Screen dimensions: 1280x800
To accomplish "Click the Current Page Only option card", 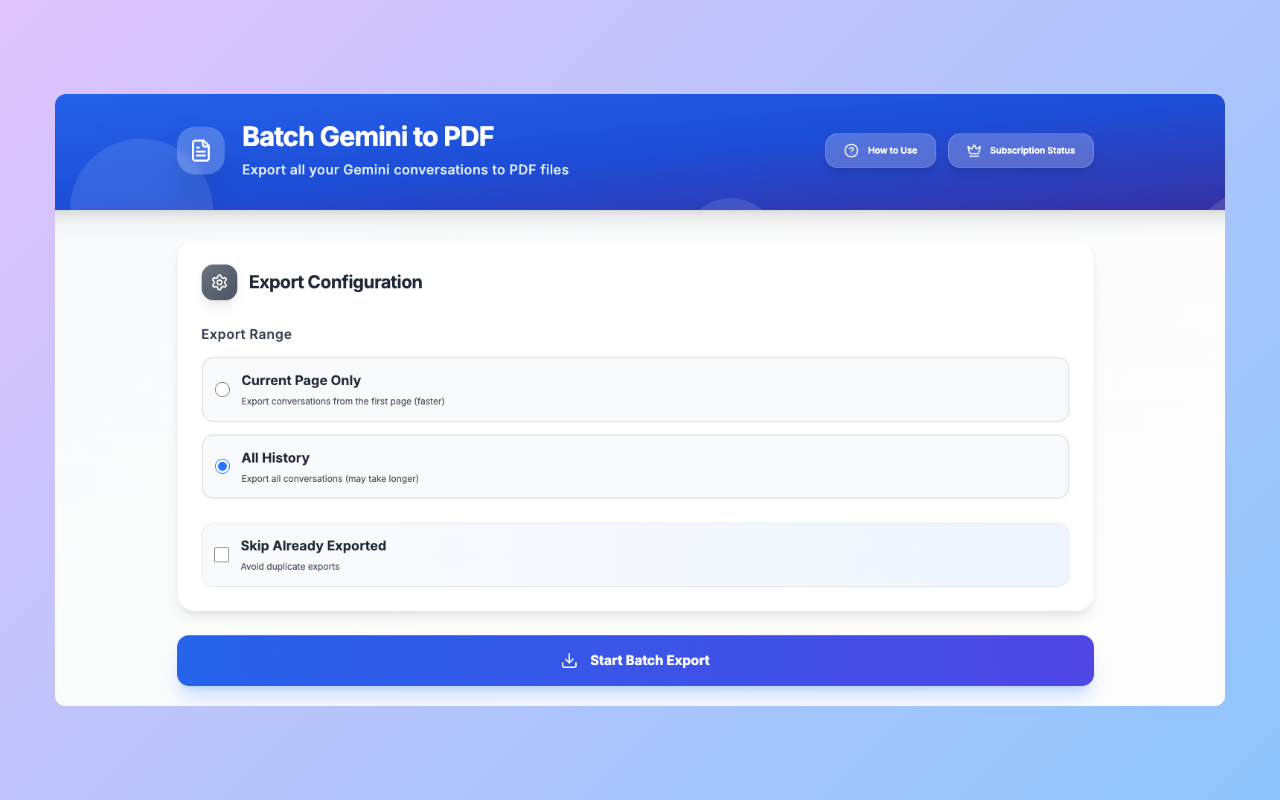I will tap(635, 389).
